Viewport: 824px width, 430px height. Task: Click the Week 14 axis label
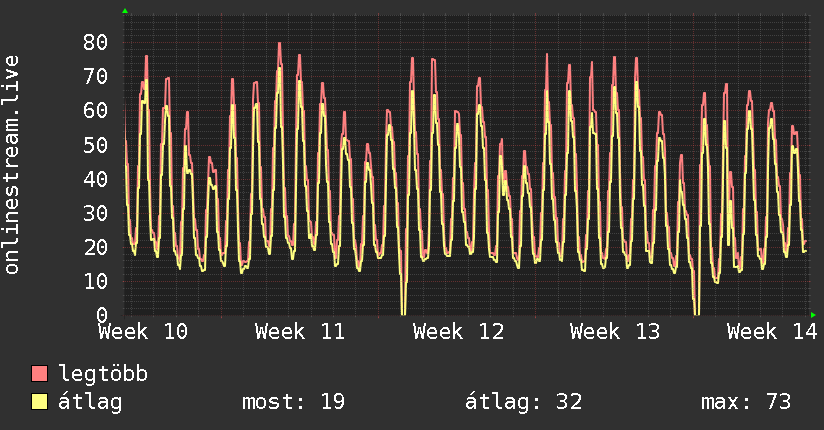772,332
